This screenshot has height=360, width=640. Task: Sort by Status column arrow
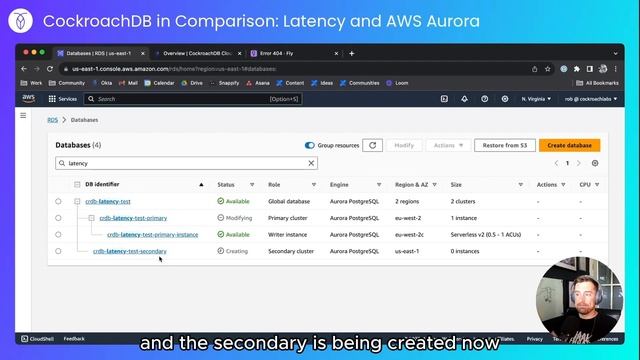[252, 185]
